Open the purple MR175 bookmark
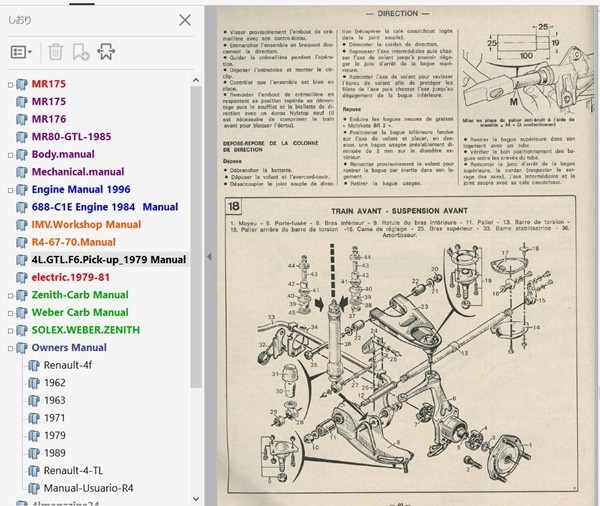 coord(49,101)
